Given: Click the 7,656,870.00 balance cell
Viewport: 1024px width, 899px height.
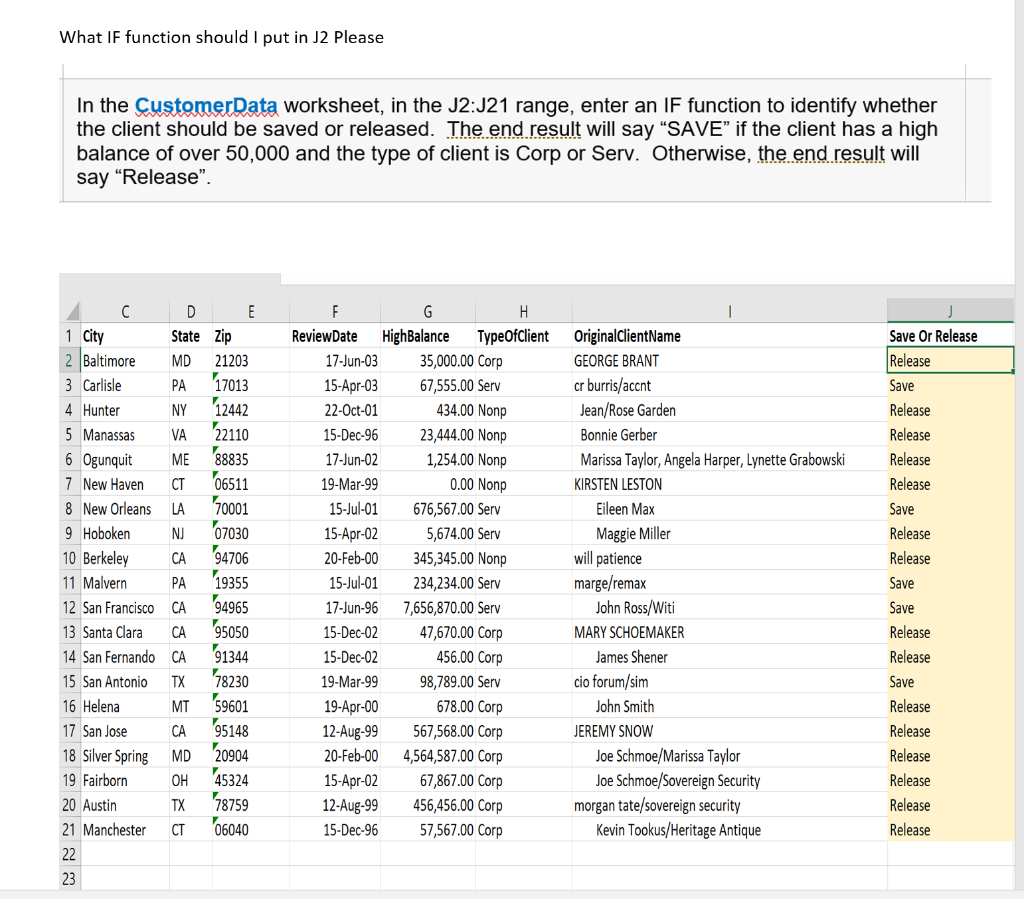Looking at the screenshot, I should [x=428, y=607].
